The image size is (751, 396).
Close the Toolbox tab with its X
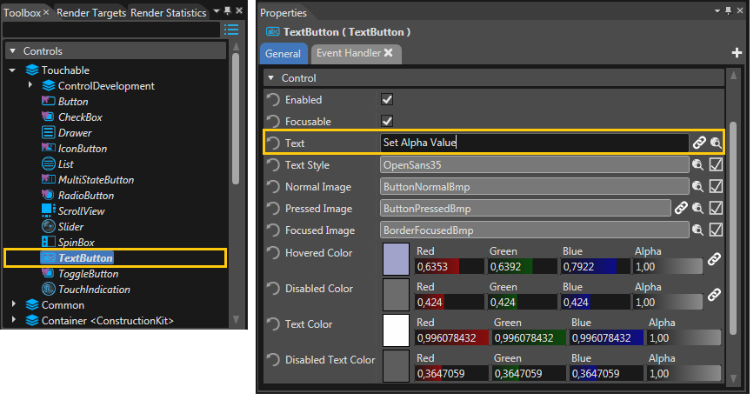pos(46,12)
